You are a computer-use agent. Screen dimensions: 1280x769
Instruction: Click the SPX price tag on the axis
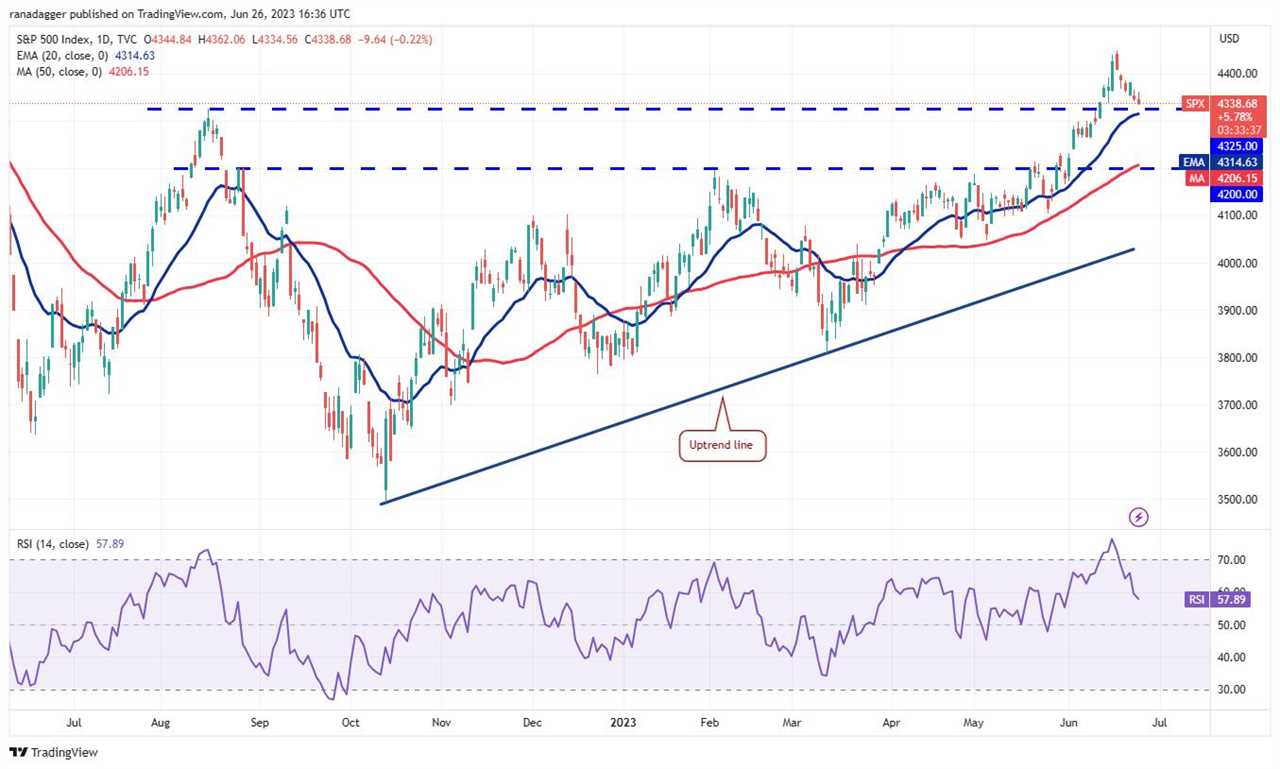pyautogui.click(x=1195, y=103)
